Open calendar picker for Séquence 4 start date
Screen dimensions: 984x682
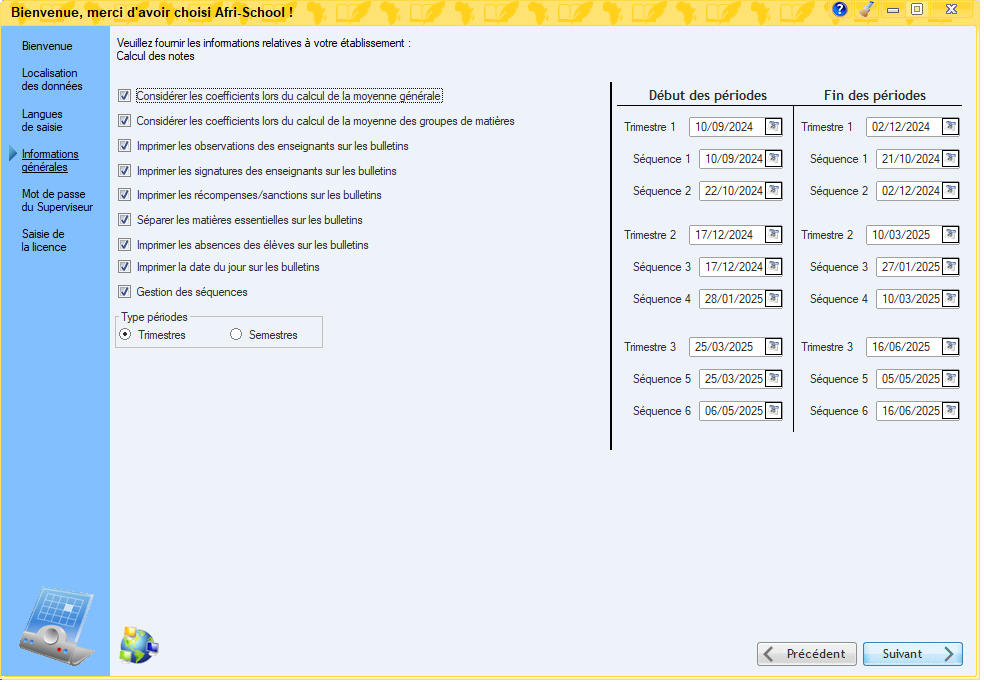coord(776,299)
